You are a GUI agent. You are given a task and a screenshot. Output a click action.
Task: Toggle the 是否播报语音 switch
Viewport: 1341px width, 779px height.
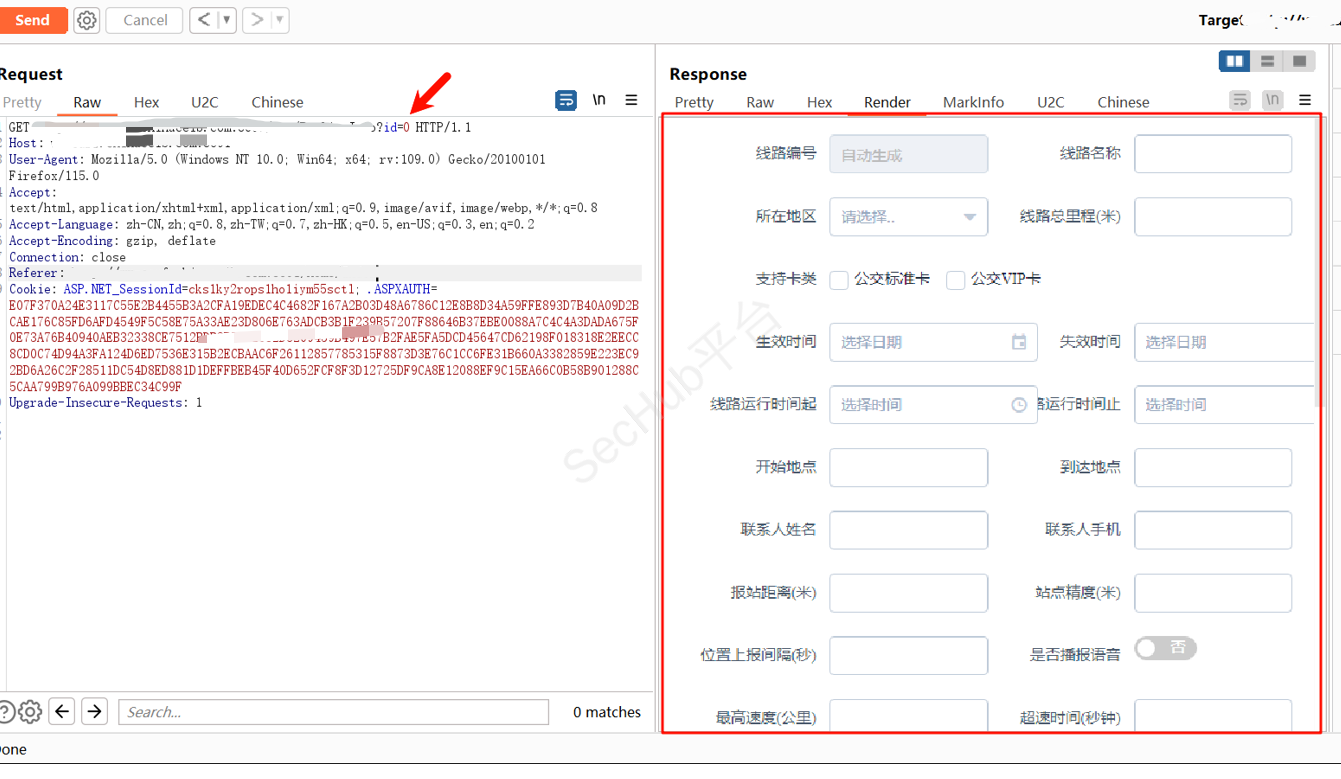(x=1165, y=648)
